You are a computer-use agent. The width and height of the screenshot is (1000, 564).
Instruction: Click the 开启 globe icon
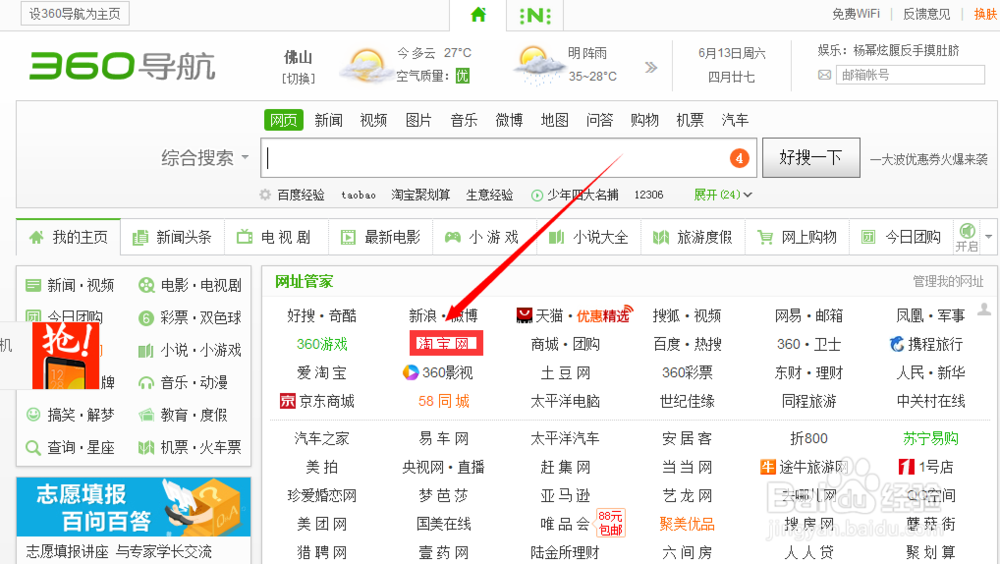(x=967, y=230)
